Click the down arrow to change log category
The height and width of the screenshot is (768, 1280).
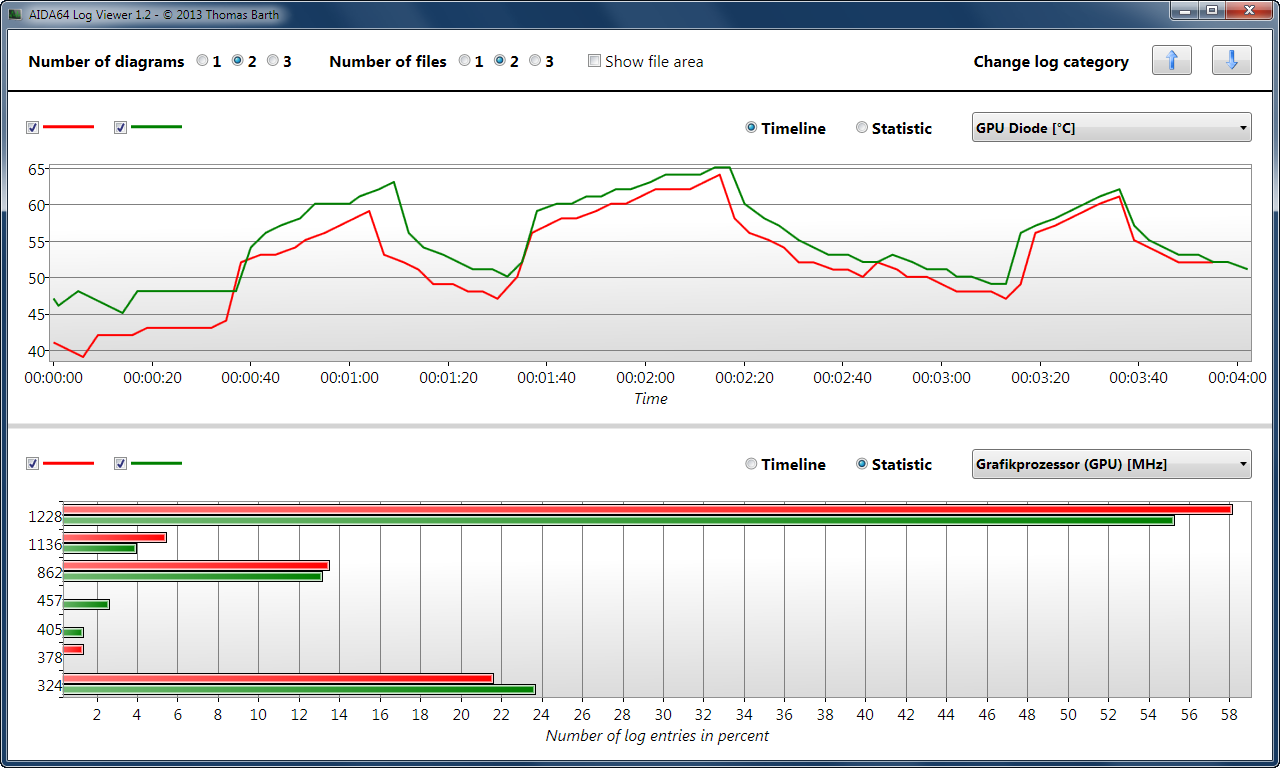pyautogui.click(x=1232, y=60)
